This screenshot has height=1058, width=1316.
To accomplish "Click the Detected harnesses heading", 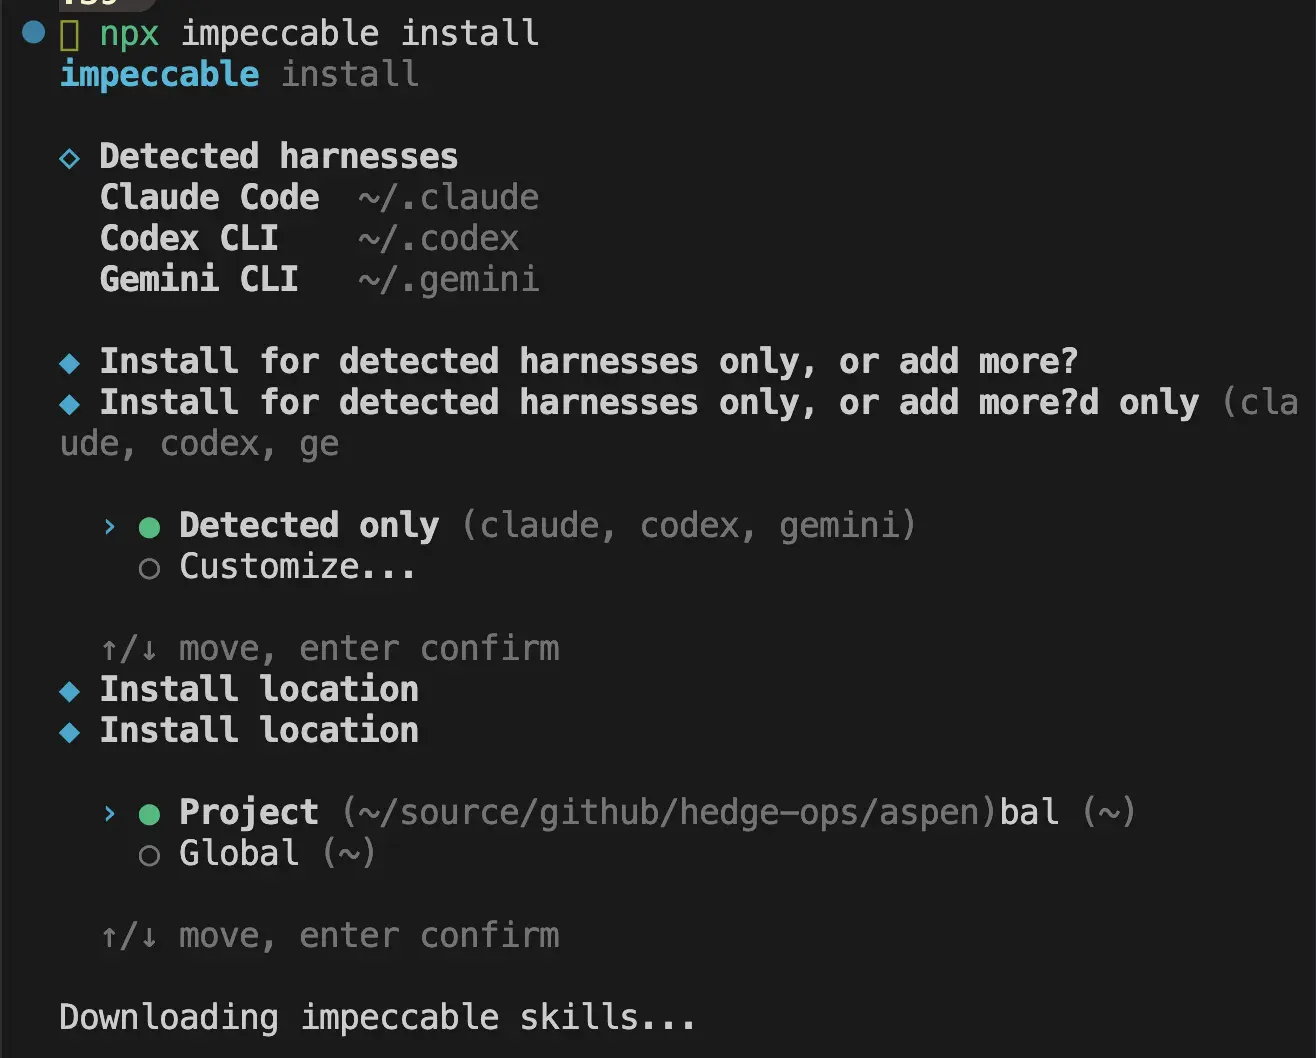I will (279, 156).
